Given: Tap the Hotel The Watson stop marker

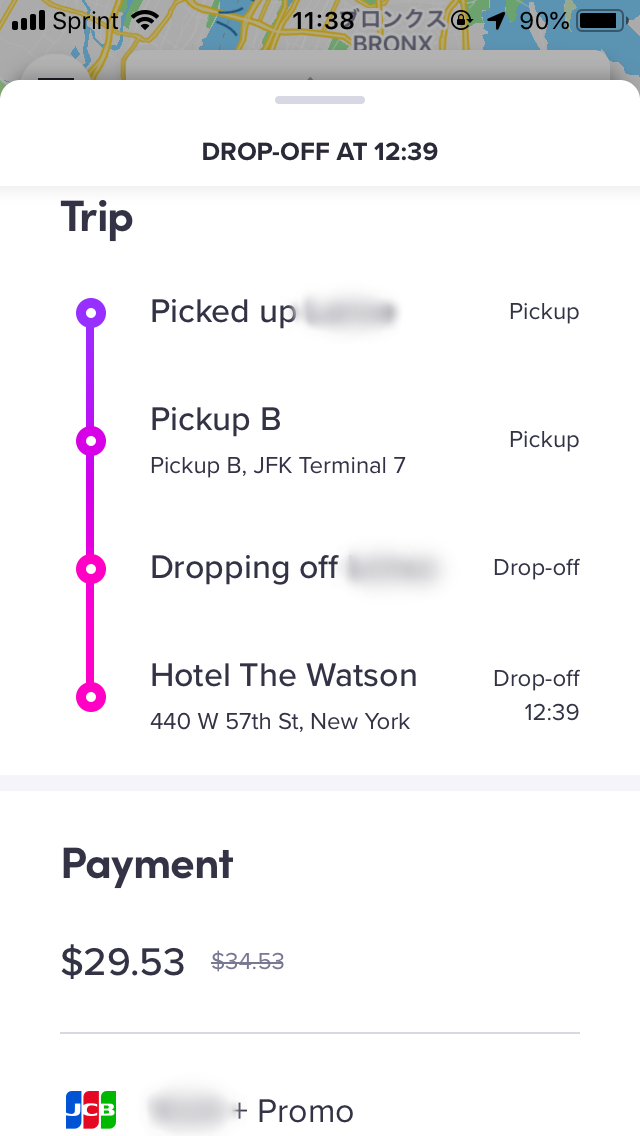Looking at the screenshot, I should [91, 697].
